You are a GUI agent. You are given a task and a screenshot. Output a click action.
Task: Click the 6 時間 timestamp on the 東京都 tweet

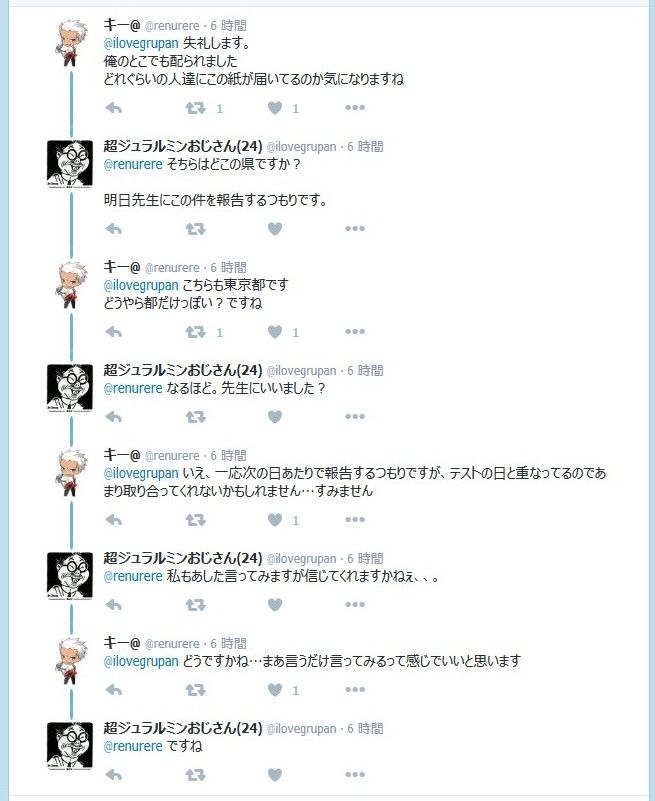[x=228, y=267]
